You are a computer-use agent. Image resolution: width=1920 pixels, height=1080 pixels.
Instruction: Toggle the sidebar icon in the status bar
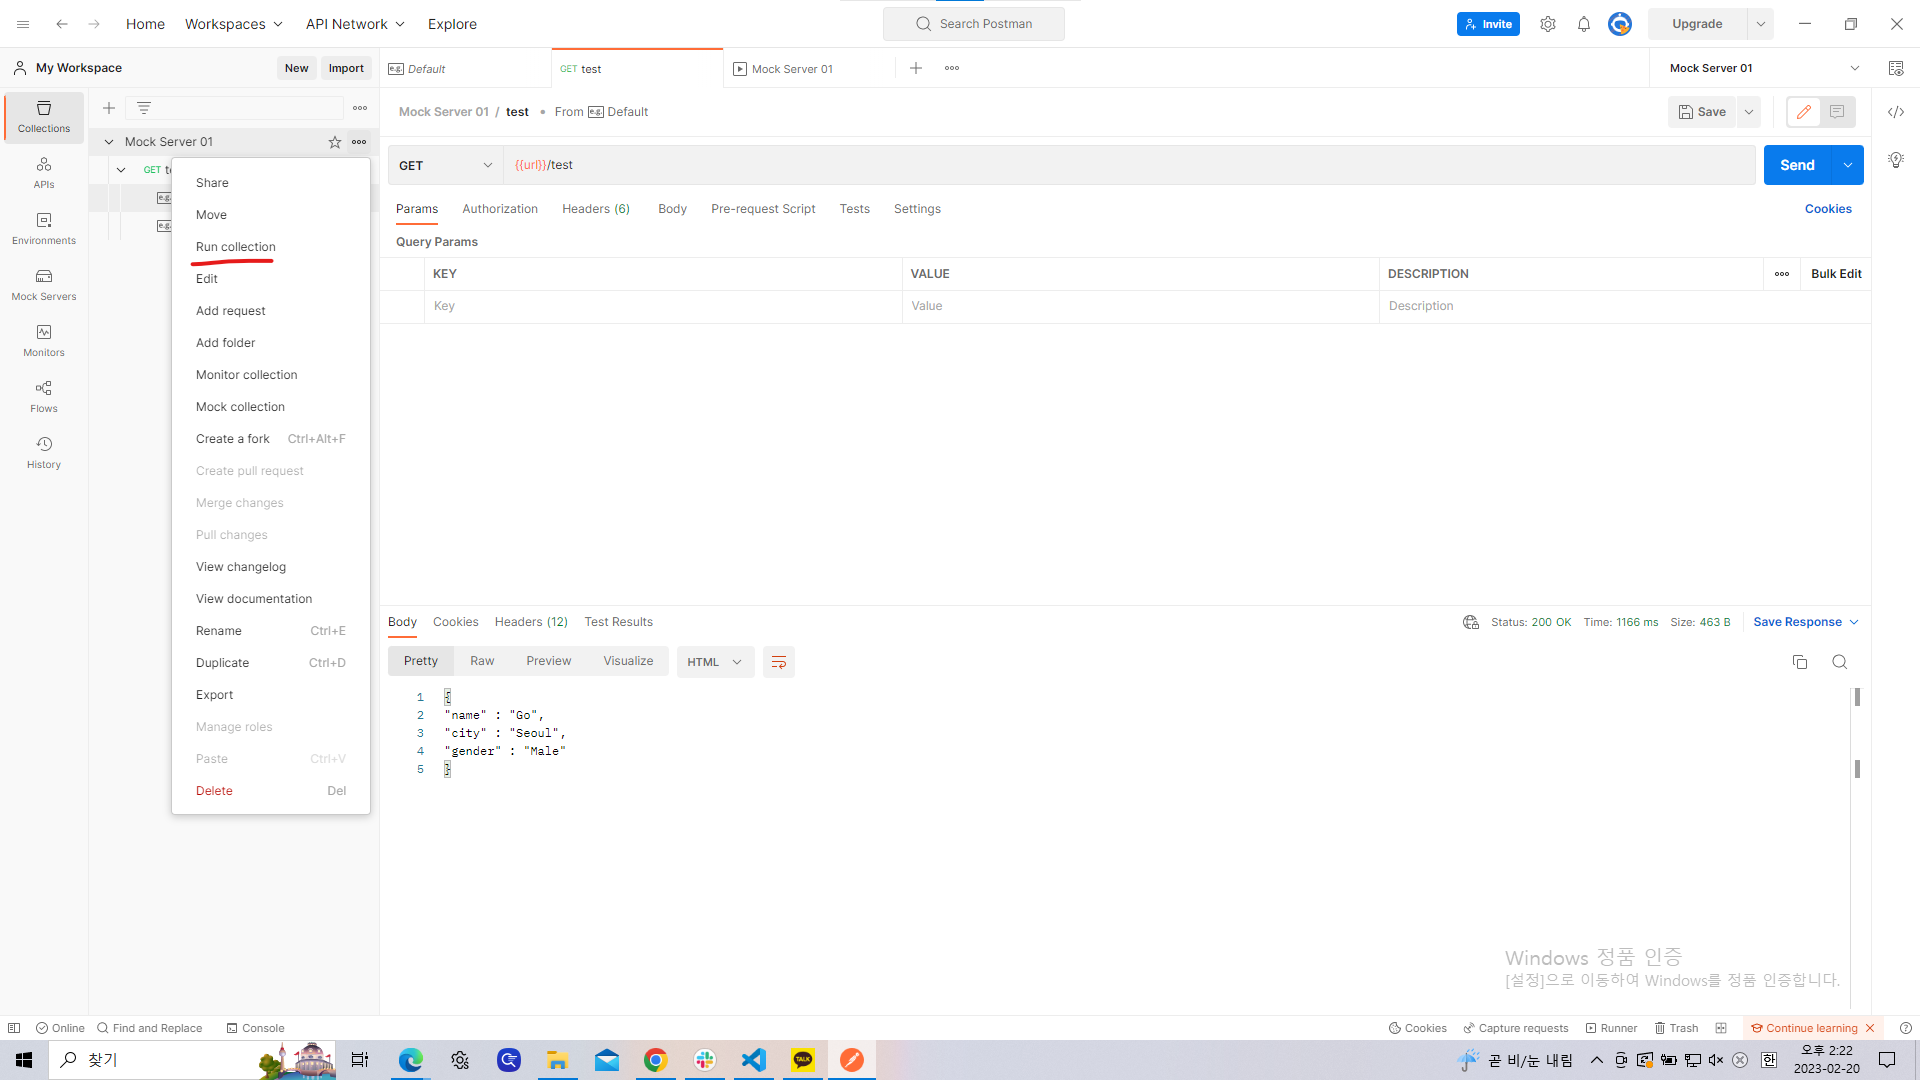point(14,1028)
